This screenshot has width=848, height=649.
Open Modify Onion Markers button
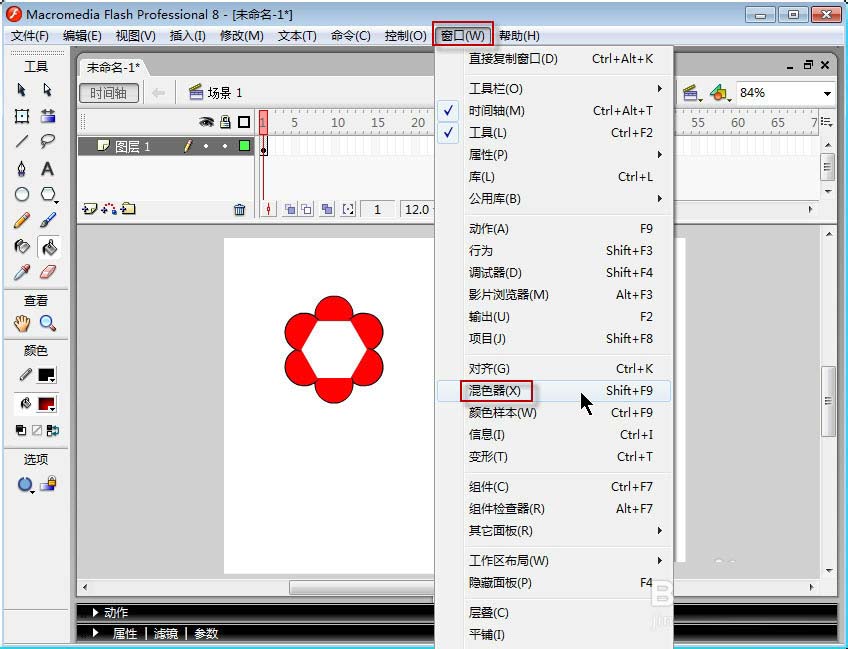click(348, 209)
